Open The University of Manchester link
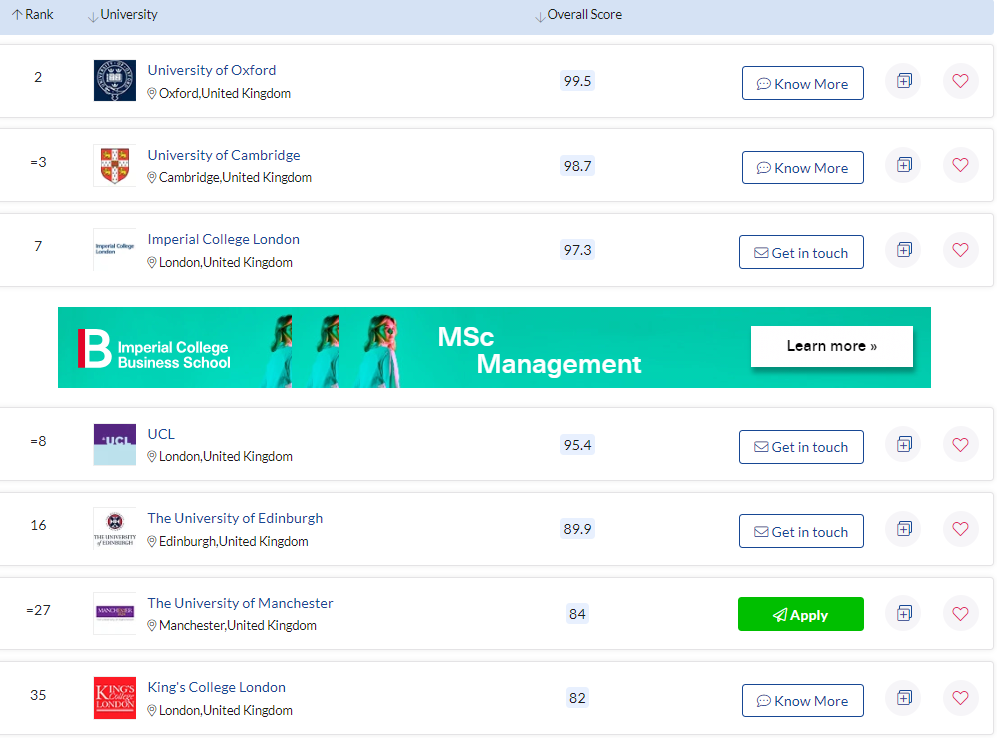 tap(240, 603)
